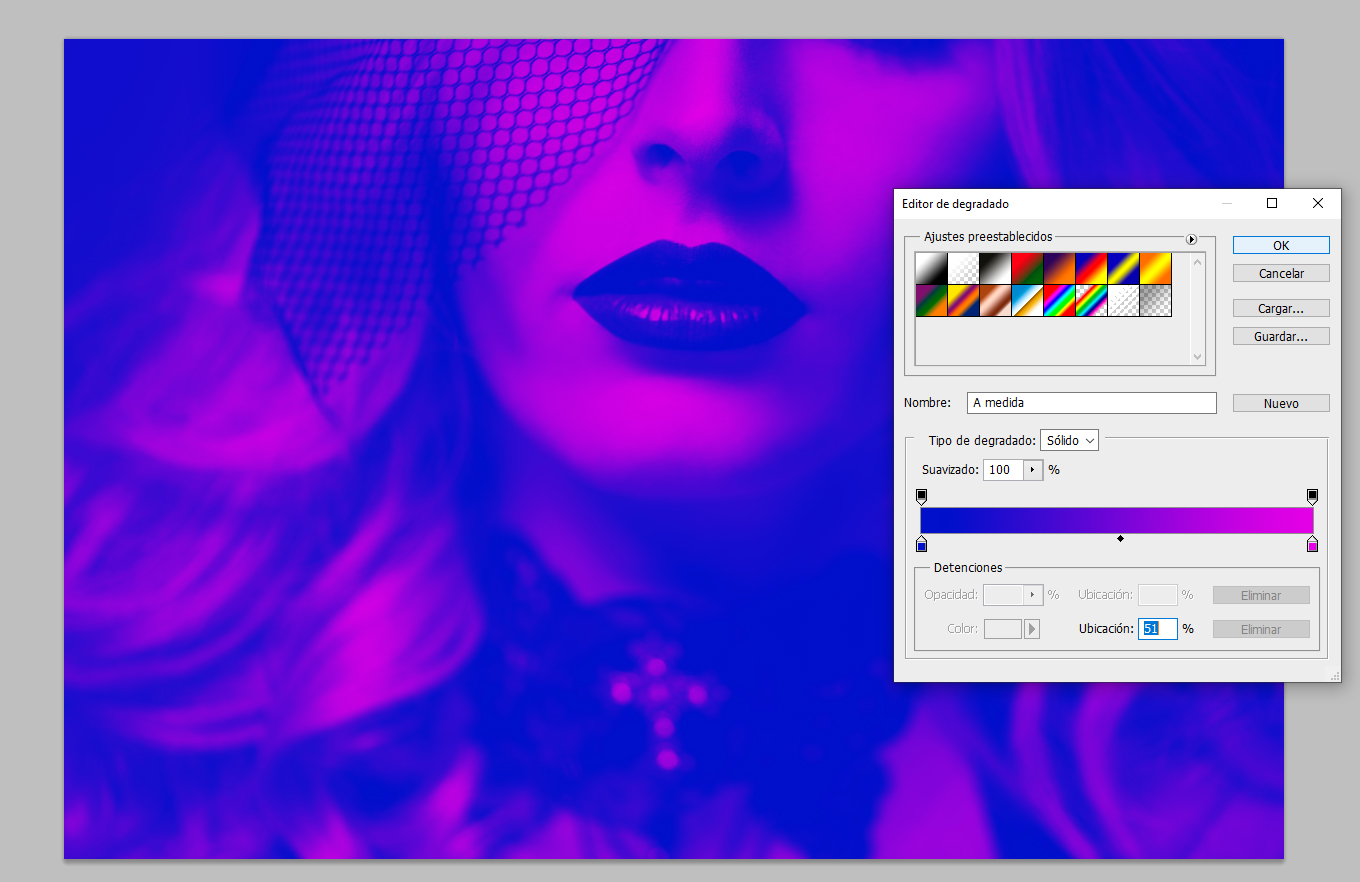Screen dimensions: 1360x882
Task: Choose the Black, White gradient preset
Action: coord(995,267)
